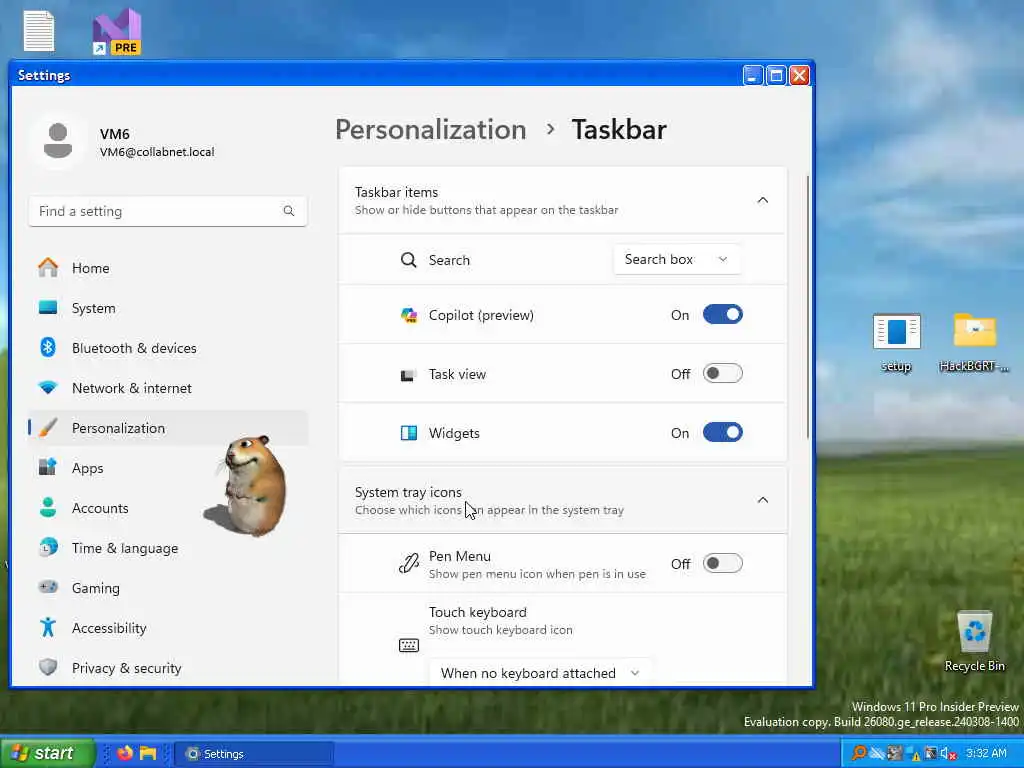1024x768 pixels.
Task: Click the VM6 user name
Action: click(114, 134)
